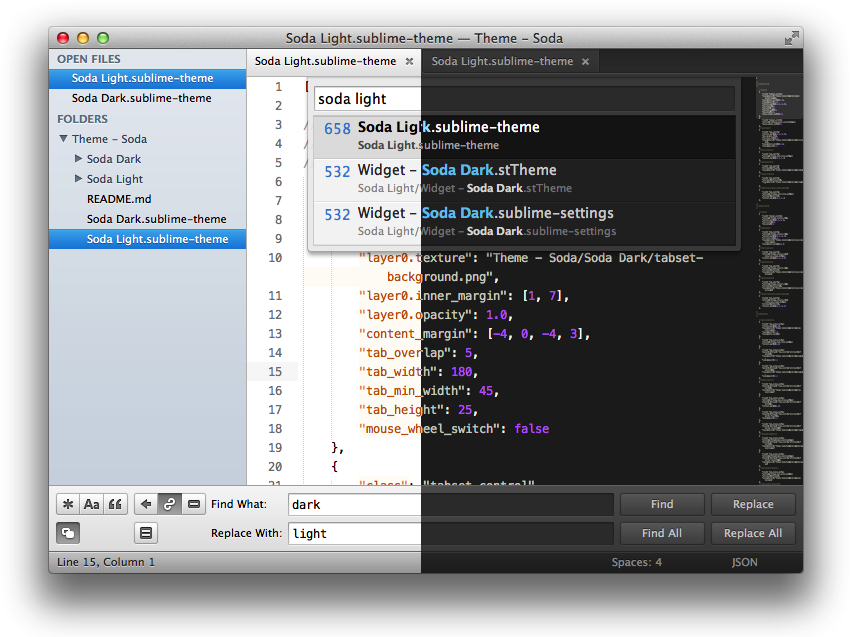Toggle regular expression search option
Screen dimensions: 850x637
(x=68, y=504)
